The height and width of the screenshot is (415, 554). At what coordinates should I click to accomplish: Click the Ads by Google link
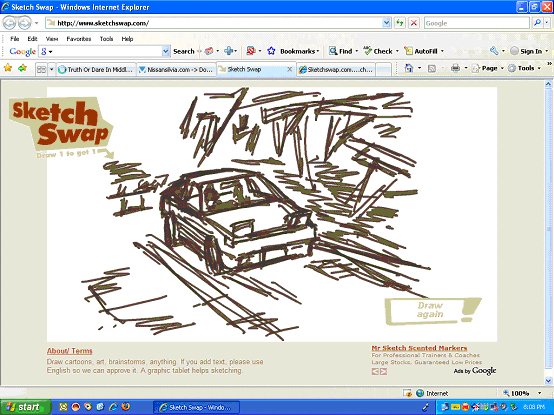pos(475,371)
